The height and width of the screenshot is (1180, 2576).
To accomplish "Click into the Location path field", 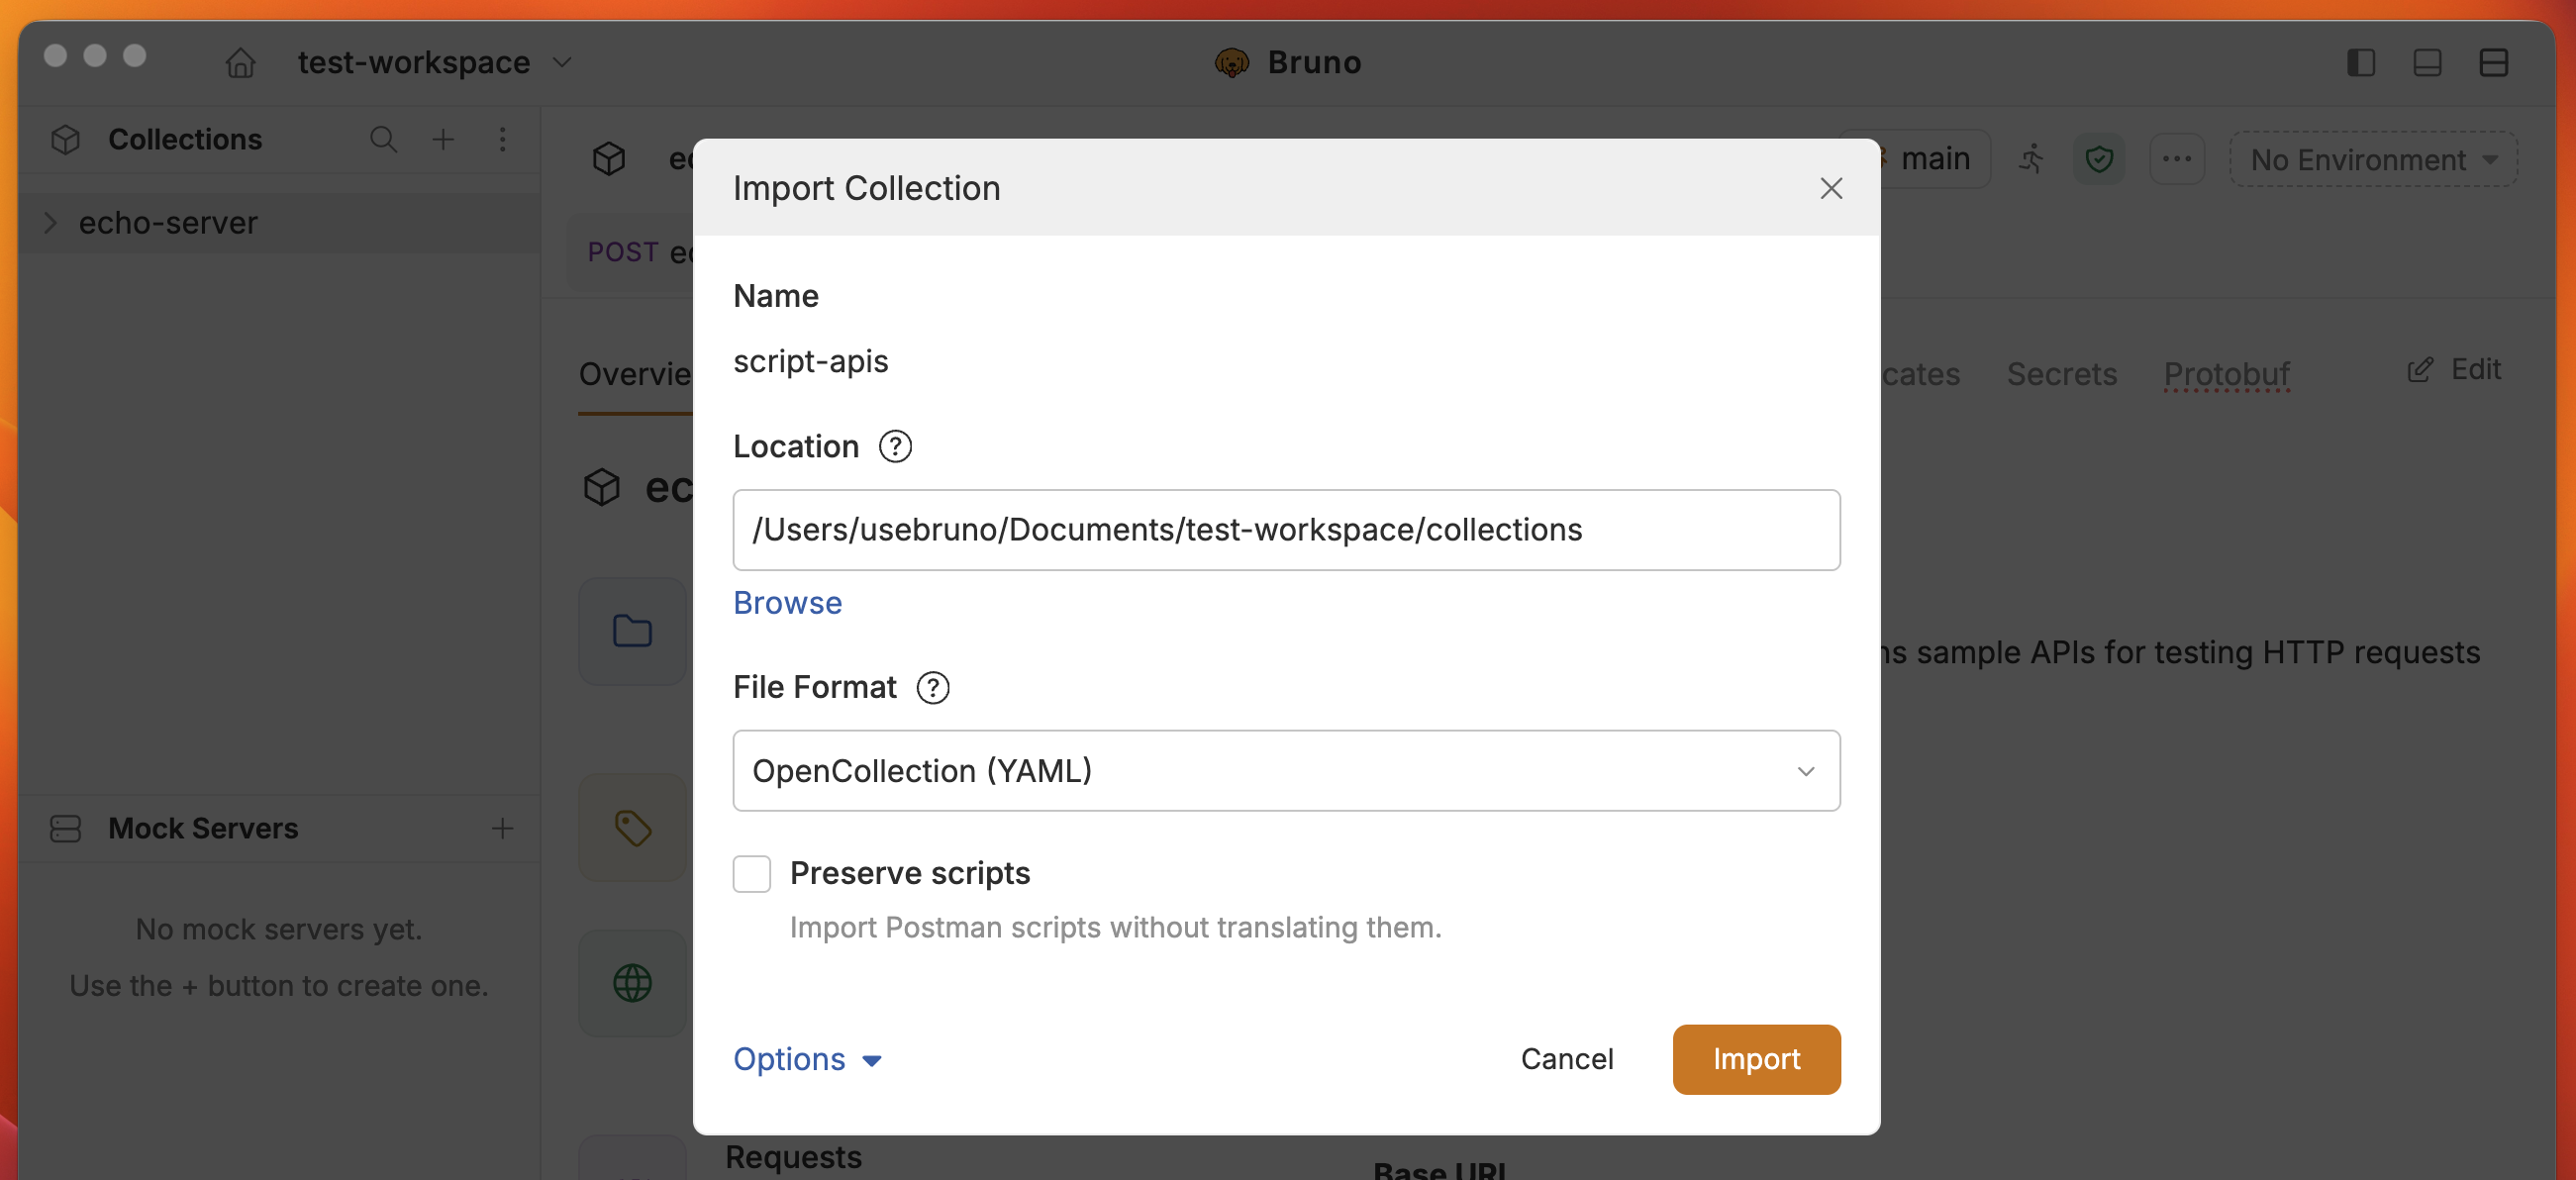I will click(x=1286, y=530).
